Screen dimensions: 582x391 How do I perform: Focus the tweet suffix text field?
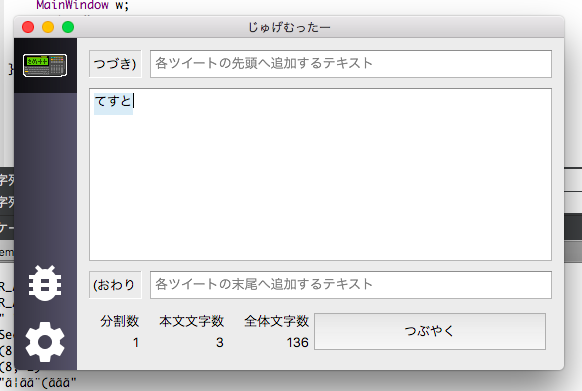[351, 285]
